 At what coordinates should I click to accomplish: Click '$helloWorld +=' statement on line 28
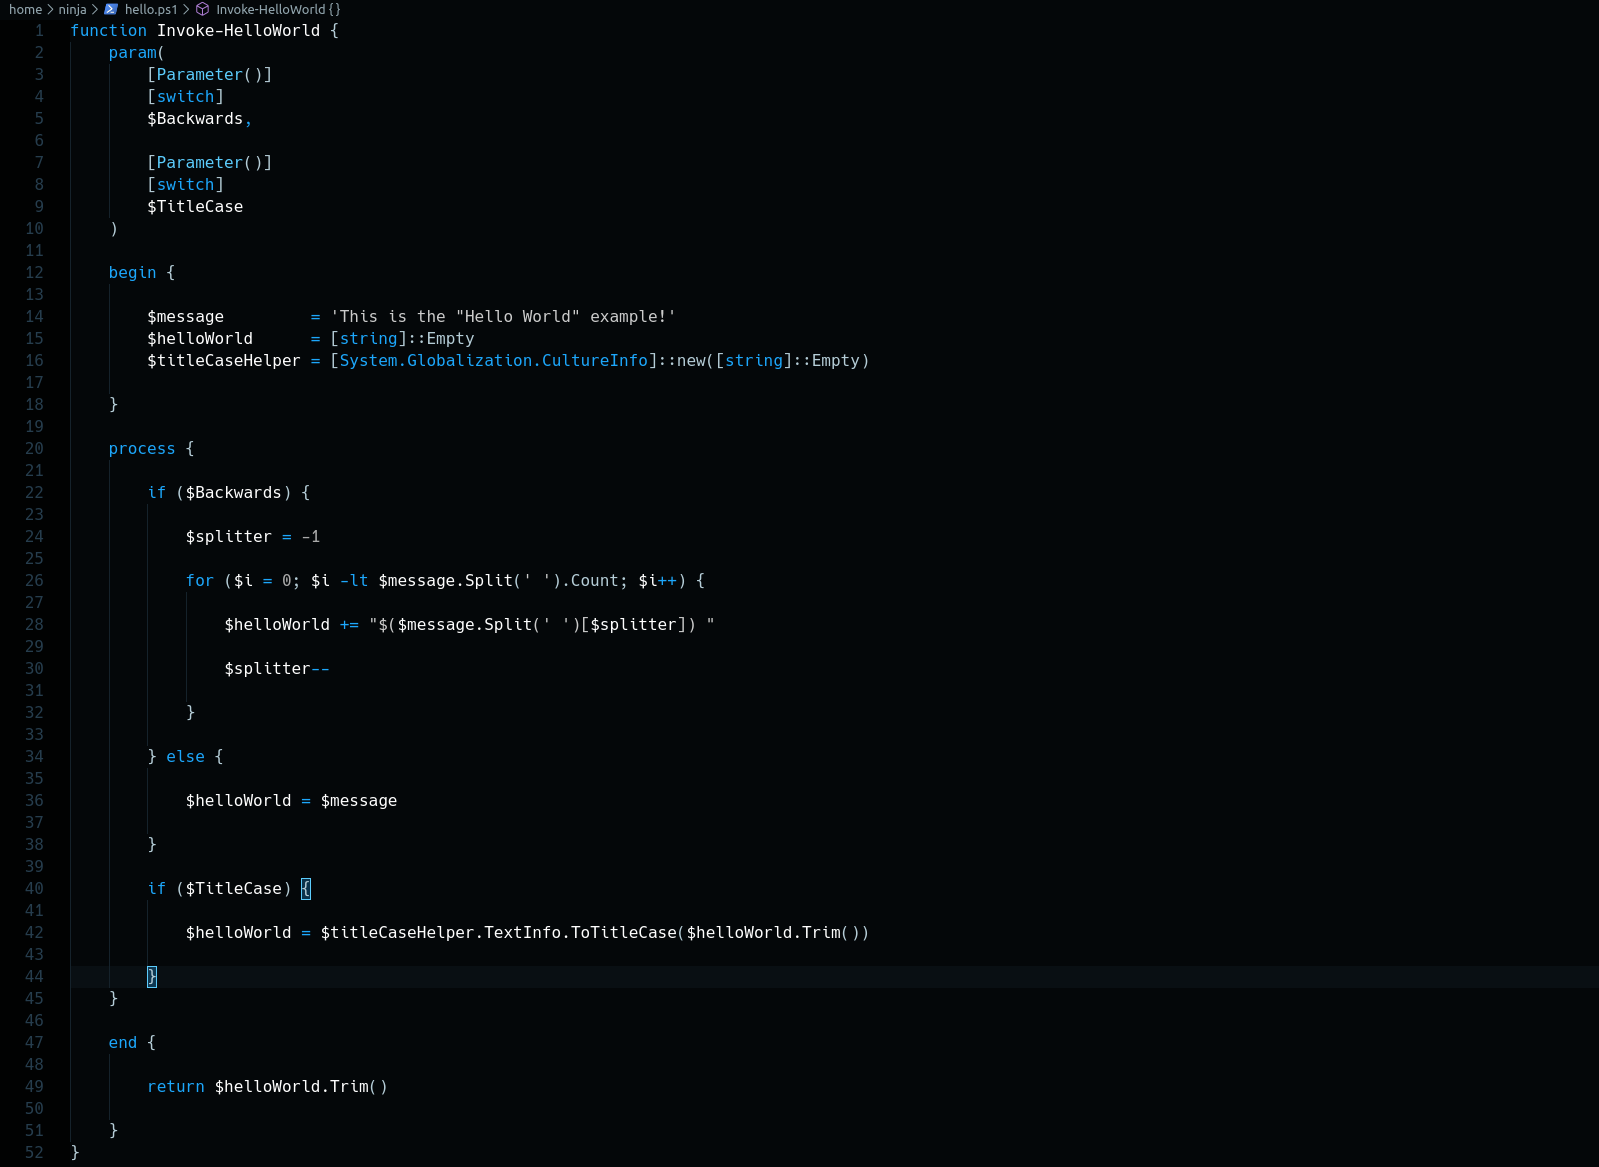tap(292, 625)
